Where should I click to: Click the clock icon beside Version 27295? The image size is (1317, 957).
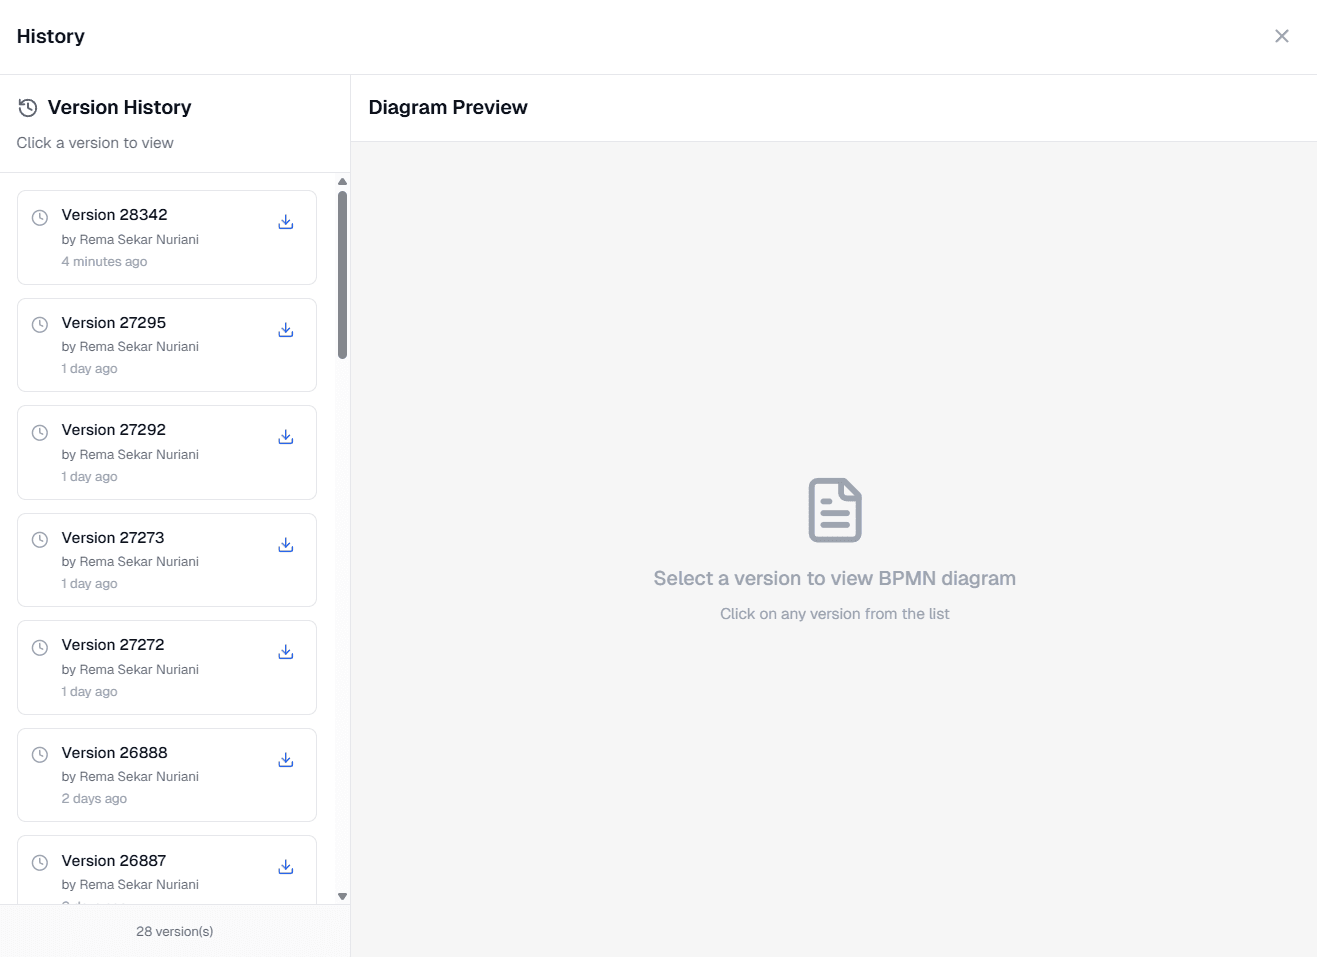tap(39, 325)
